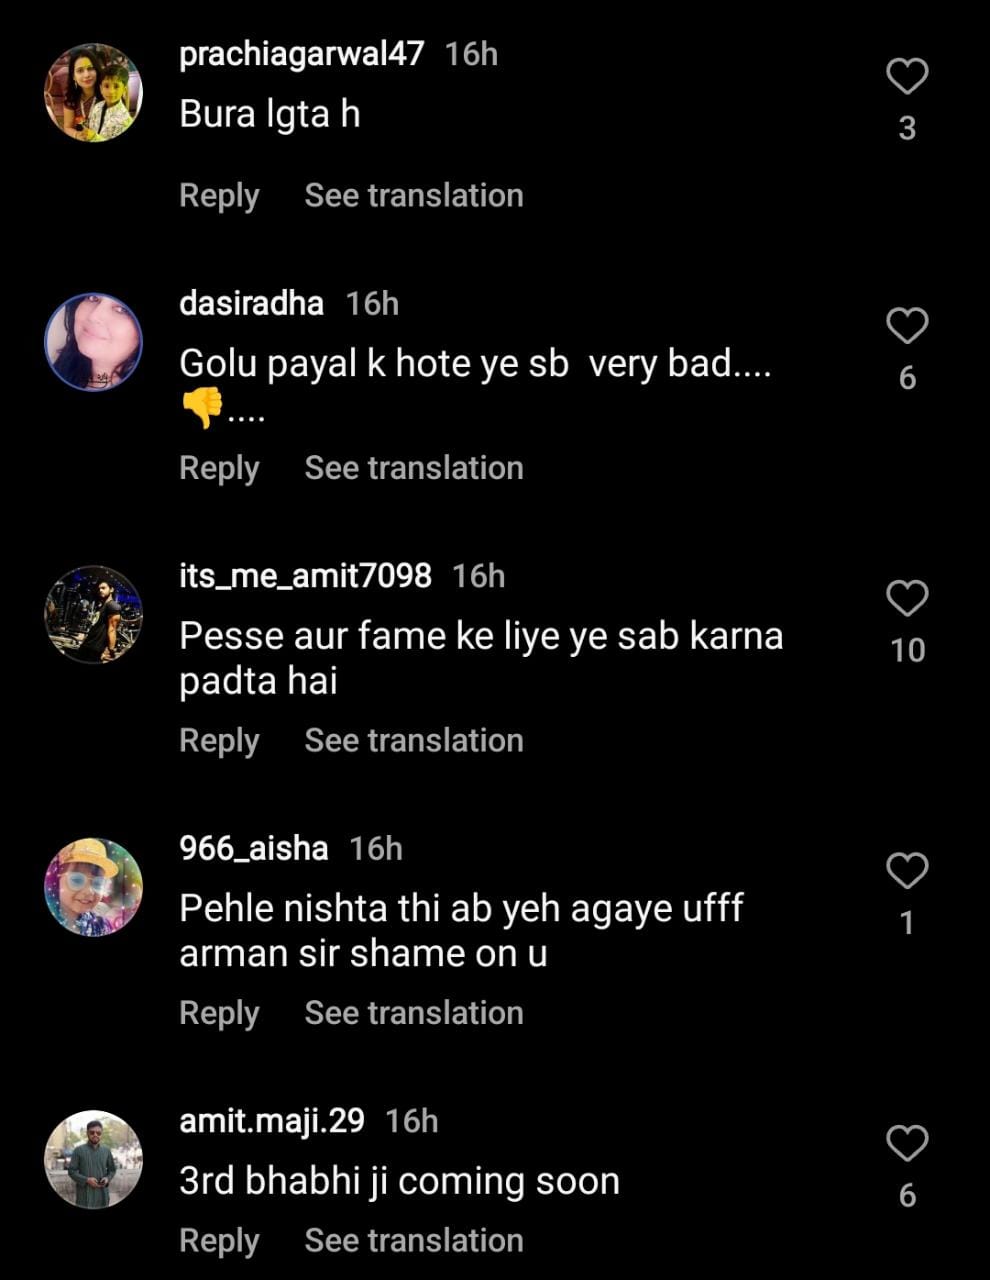See translation of its_me_amit7098's comment
Image resolution: width=990 pixels, height=1280 pixels.
(414, 740)
